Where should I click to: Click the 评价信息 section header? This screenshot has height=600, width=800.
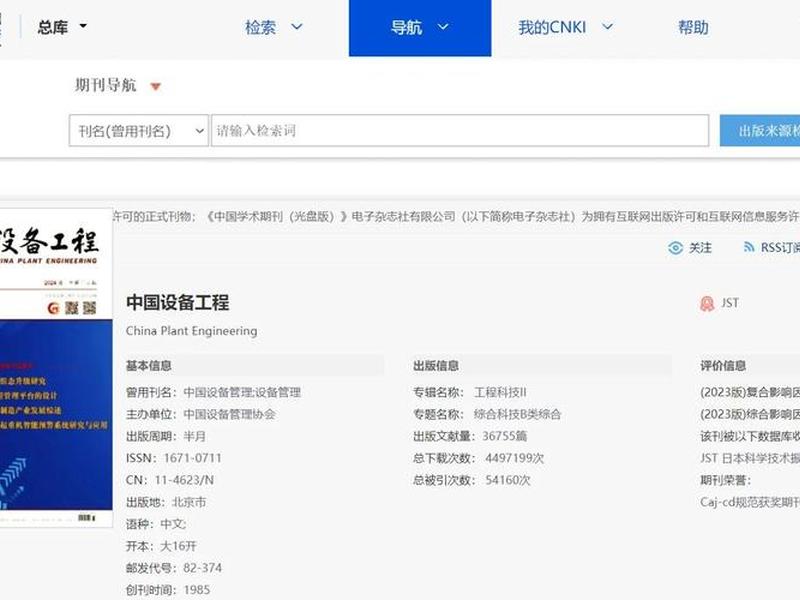pyautogui.click(x=723, y=366)
